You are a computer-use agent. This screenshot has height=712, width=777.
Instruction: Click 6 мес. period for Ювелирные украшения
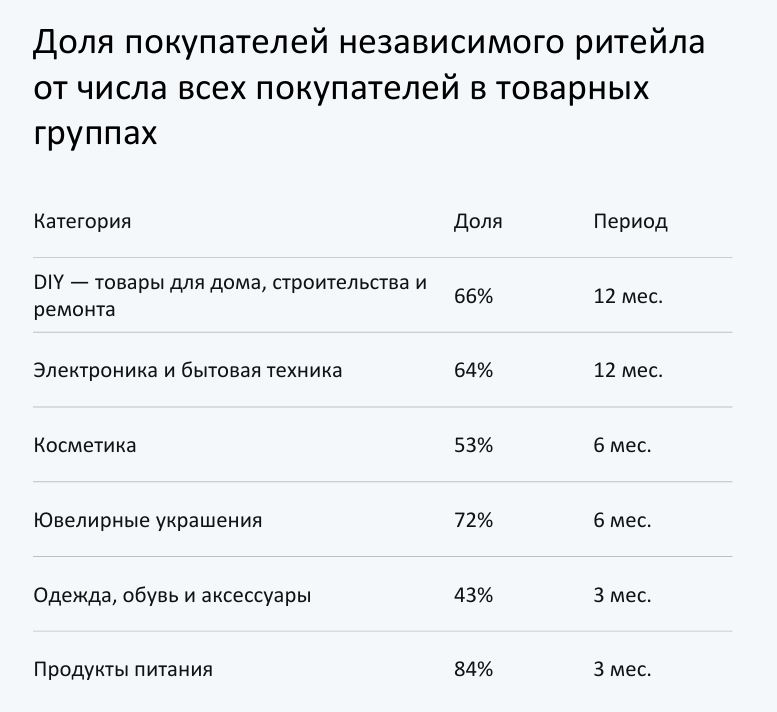[x=622, y=520]
